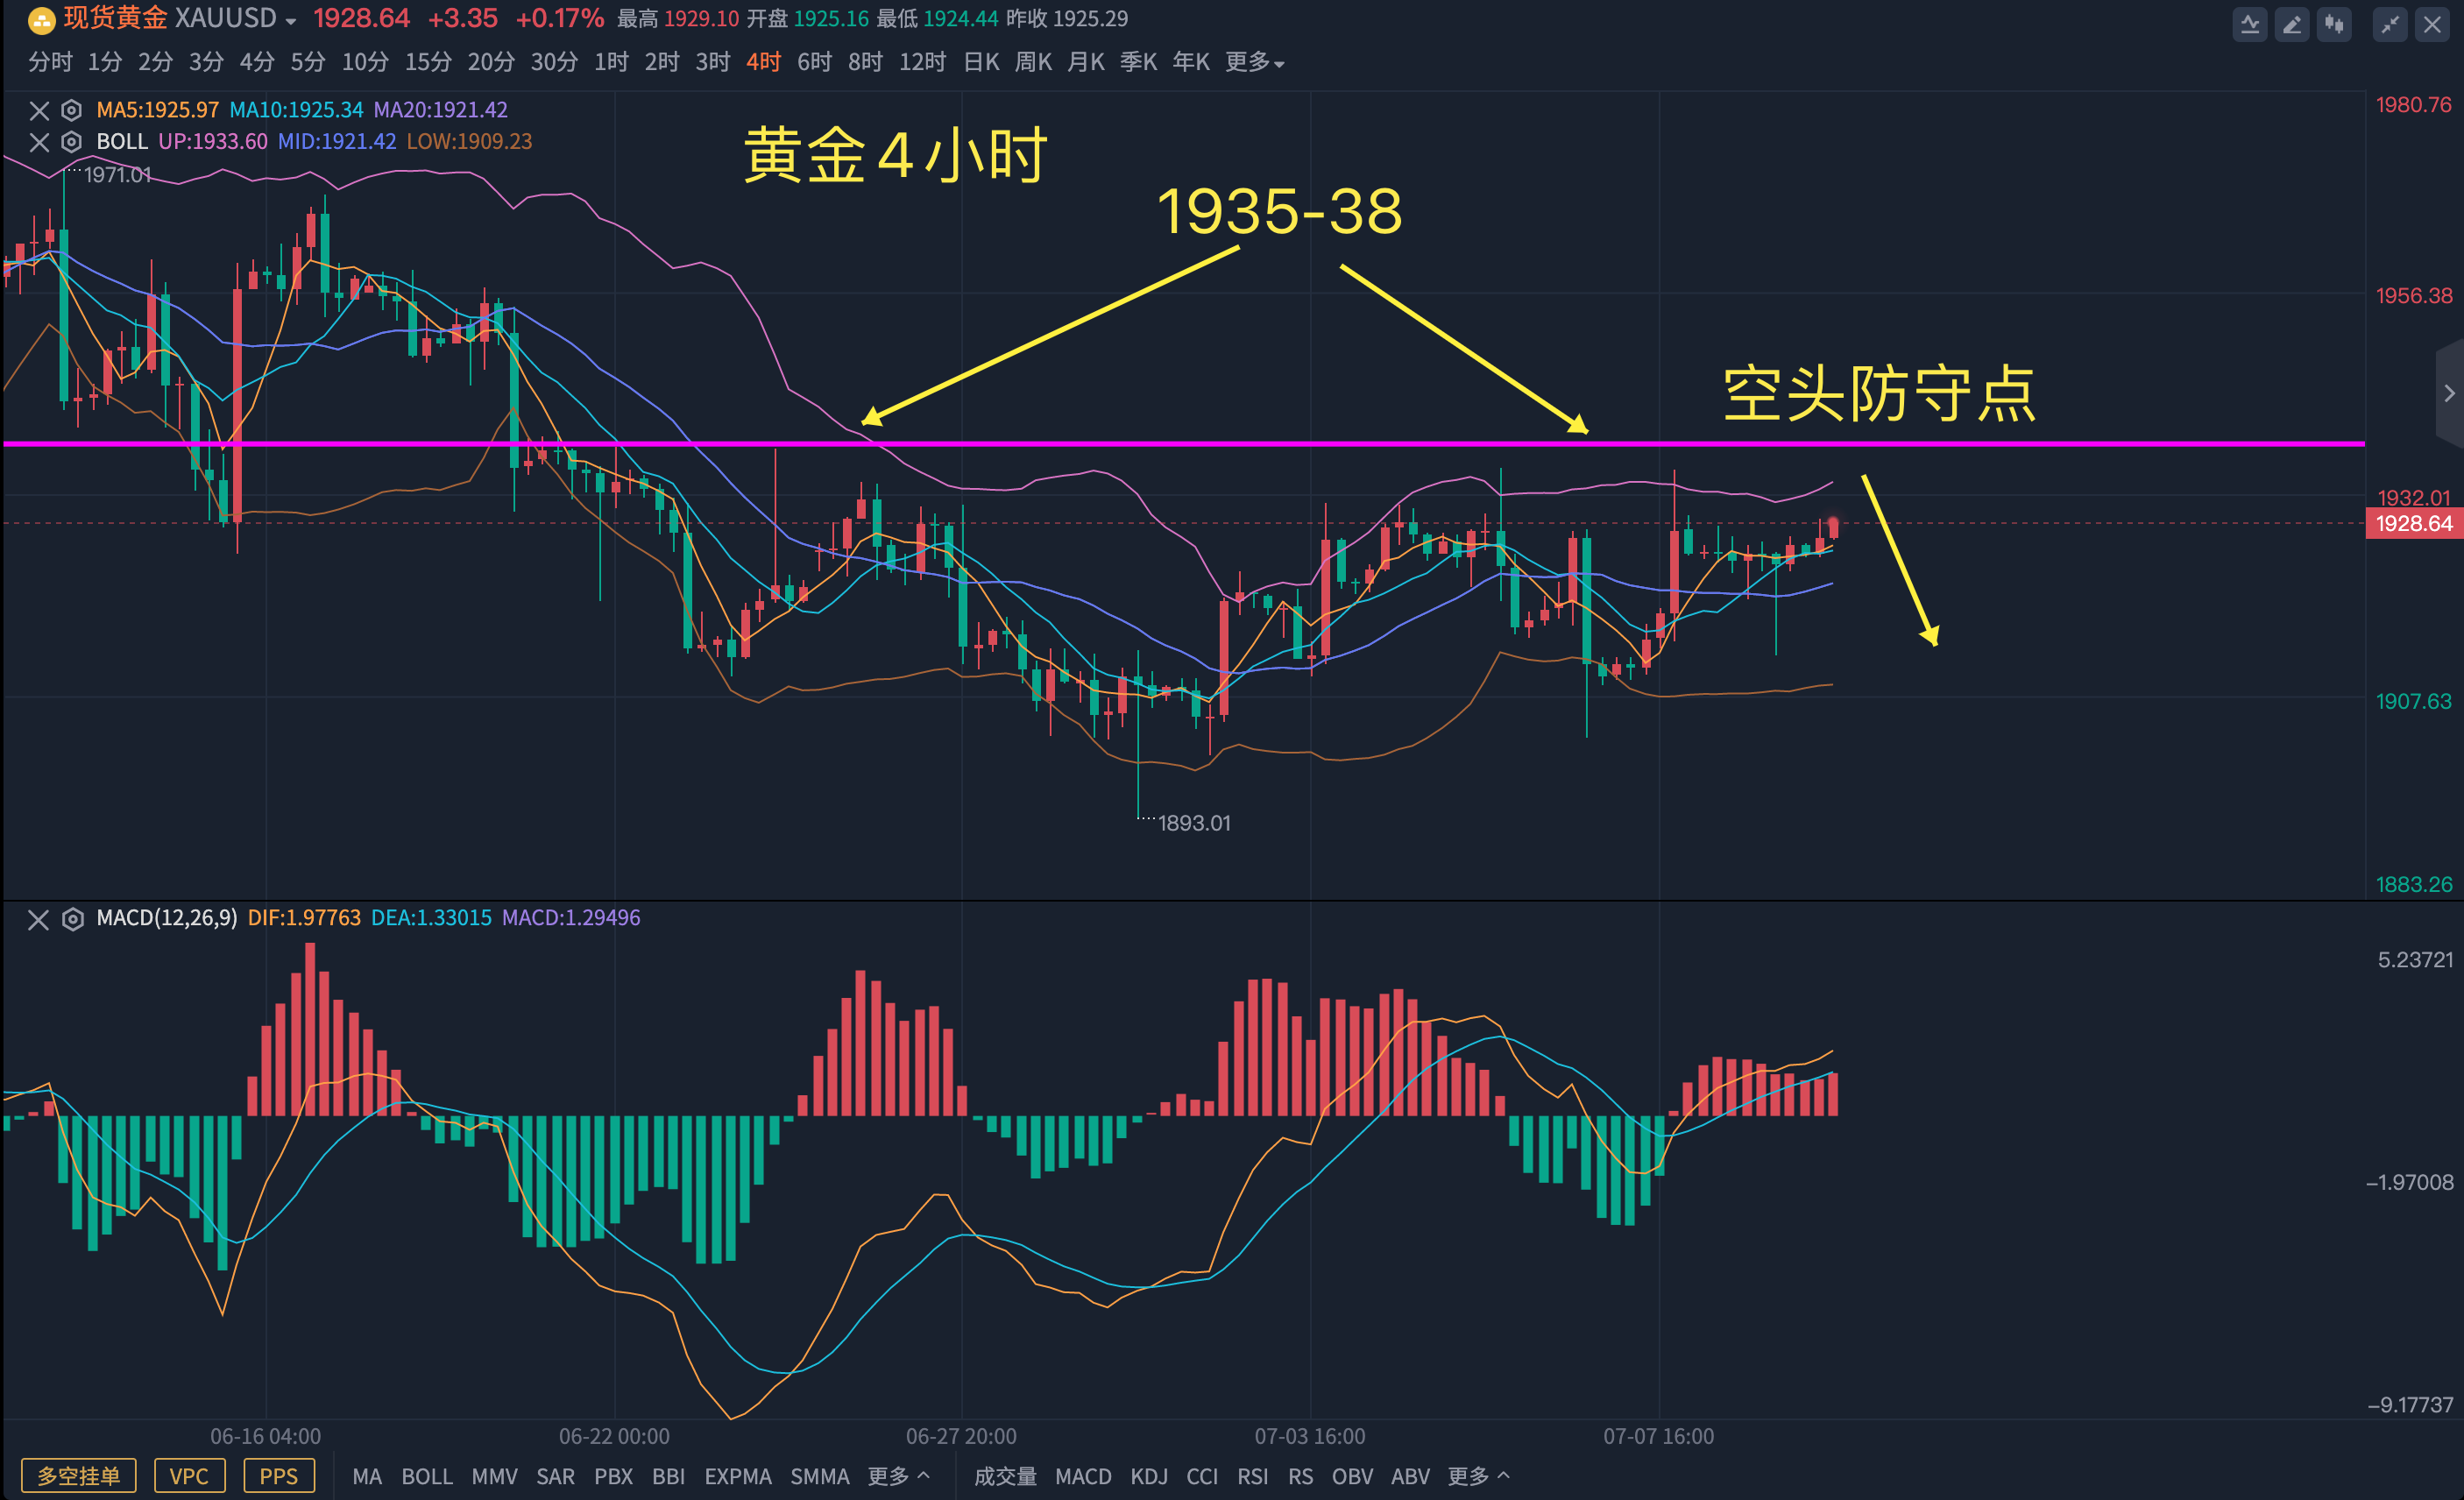Select the 1时 timeframe tab
The image size is (2464, 1500).
611,63
